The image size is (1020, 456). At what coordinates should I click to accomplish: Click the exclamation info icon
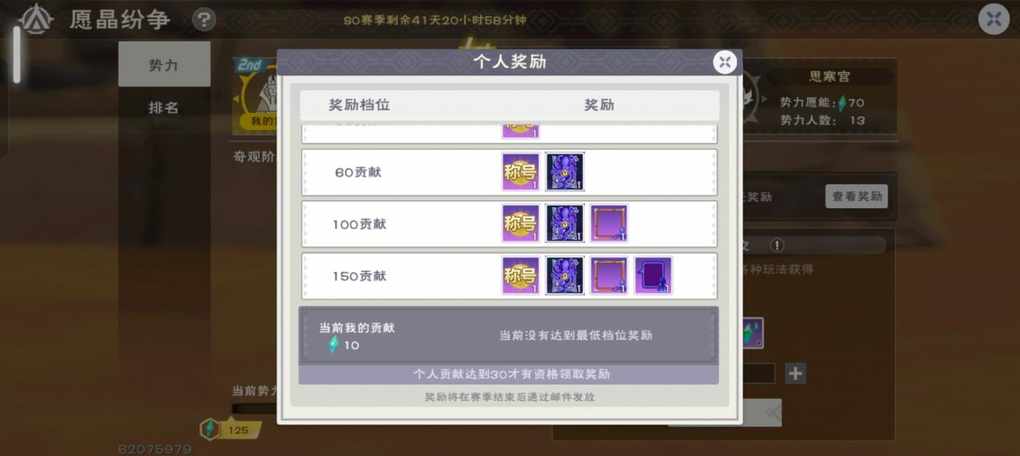pyautogui.click(x=777, y=245)
